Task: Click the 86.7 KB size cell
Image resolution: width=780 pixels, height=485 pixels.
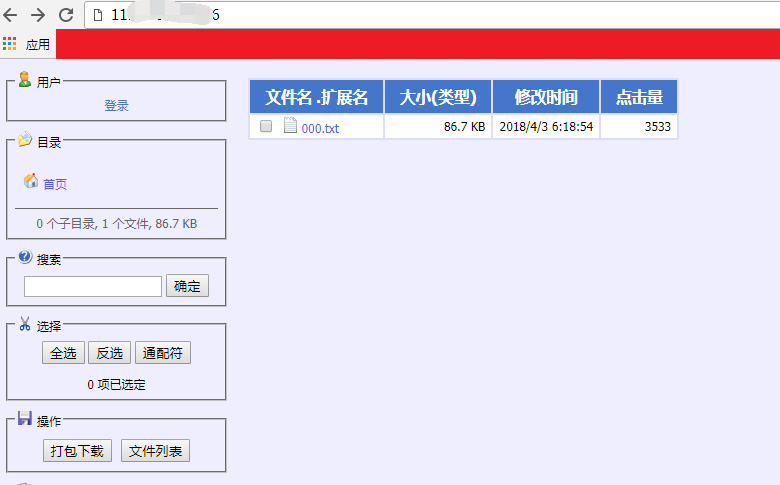Action: 438,126
